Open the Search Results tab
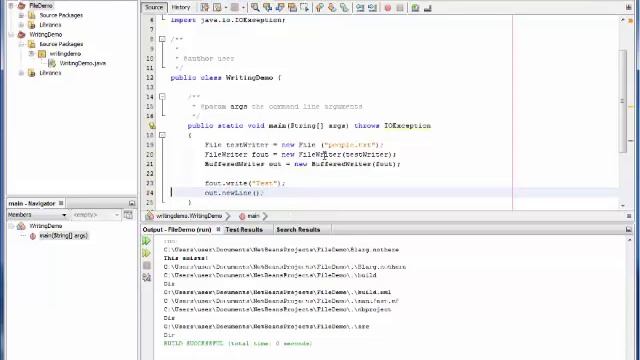Screen dimensions: 640x360 coord(298,230)
